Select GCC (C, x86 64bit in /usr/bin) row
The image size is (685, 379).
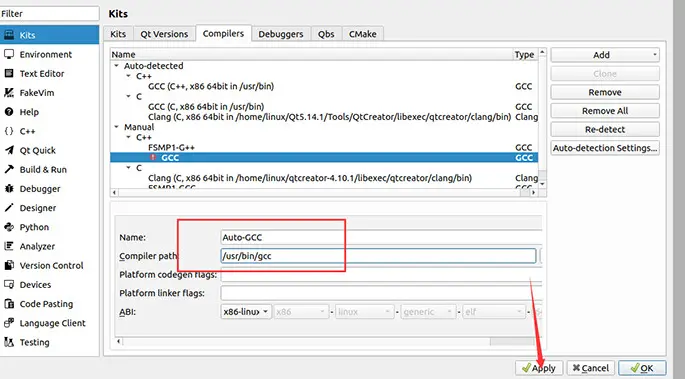(x=324, y=107)
